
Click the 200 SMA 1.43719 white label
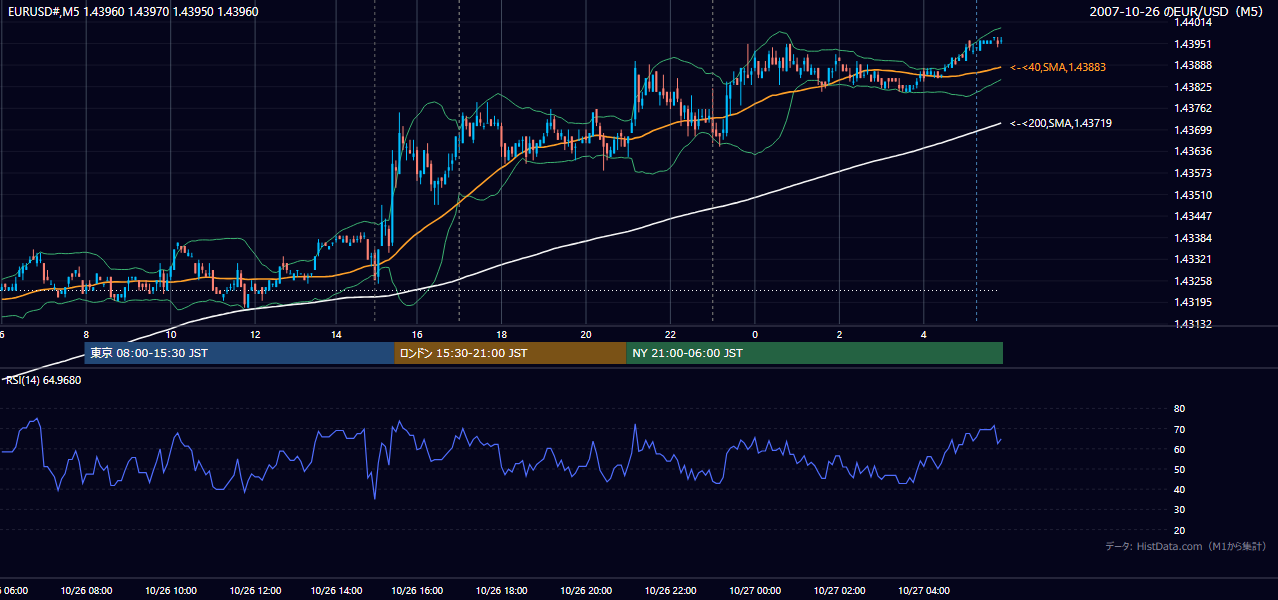point(1060,123)
